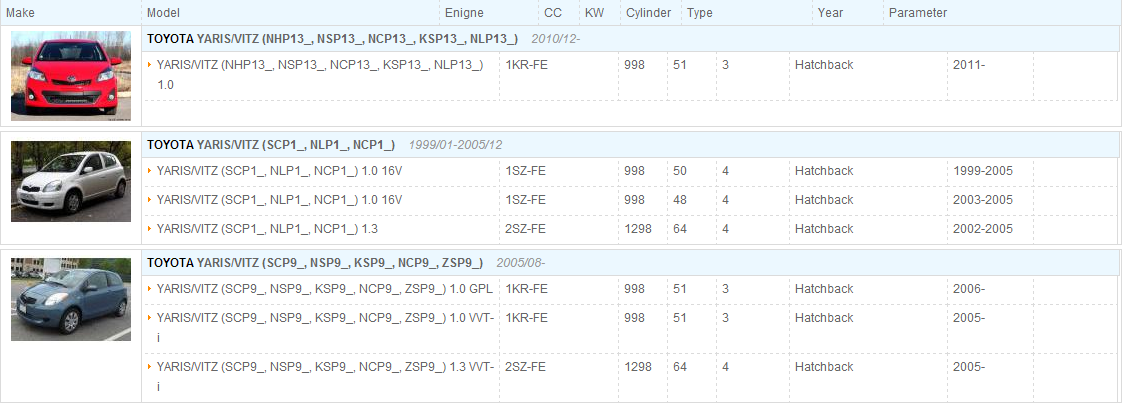Click the Type column header

700,13
